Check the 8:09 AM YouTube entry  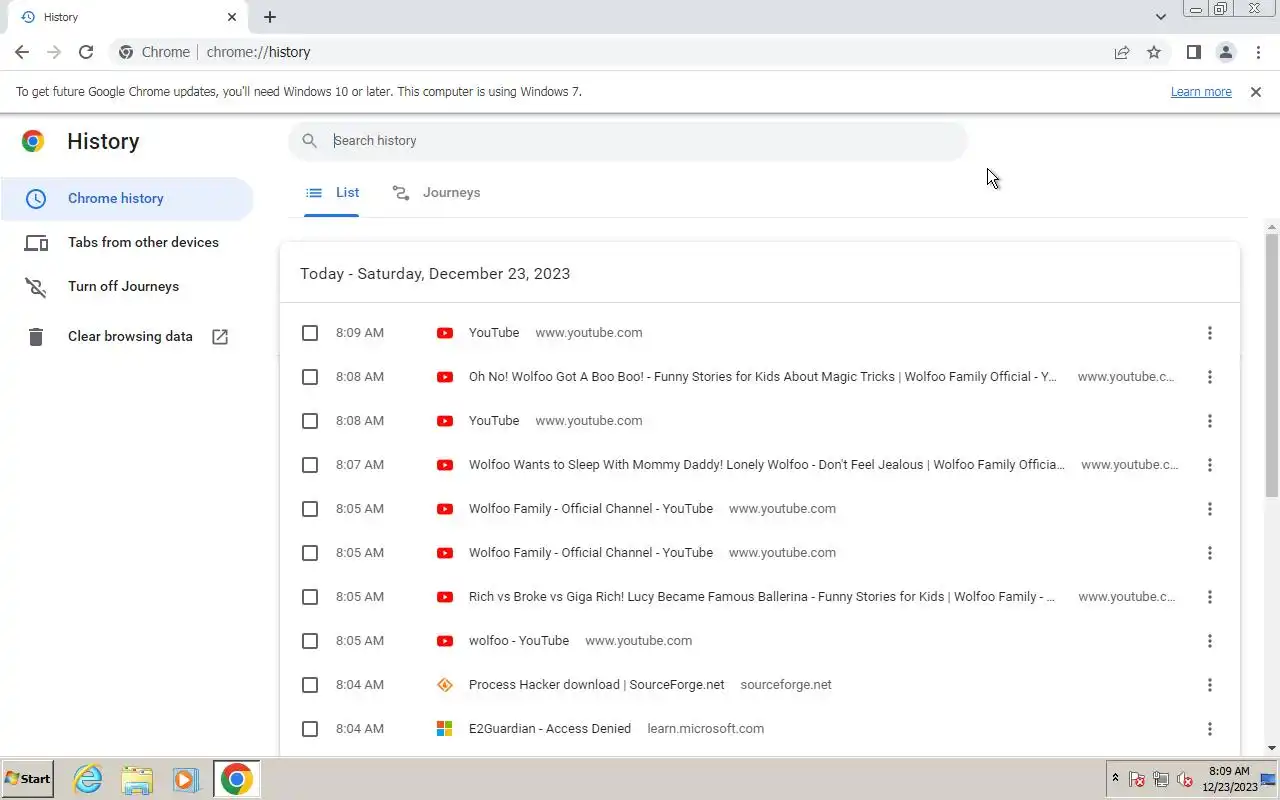[310, 333]
